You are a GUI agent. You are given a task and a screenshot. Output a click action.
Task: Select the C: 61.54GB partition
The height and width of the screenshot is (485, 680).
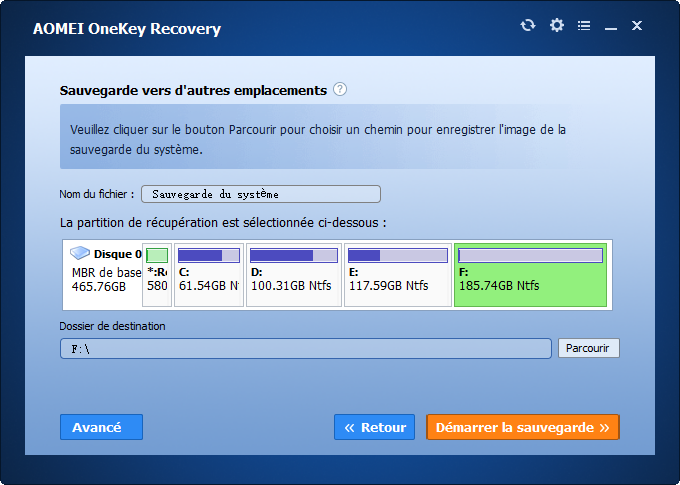point(209,275)
